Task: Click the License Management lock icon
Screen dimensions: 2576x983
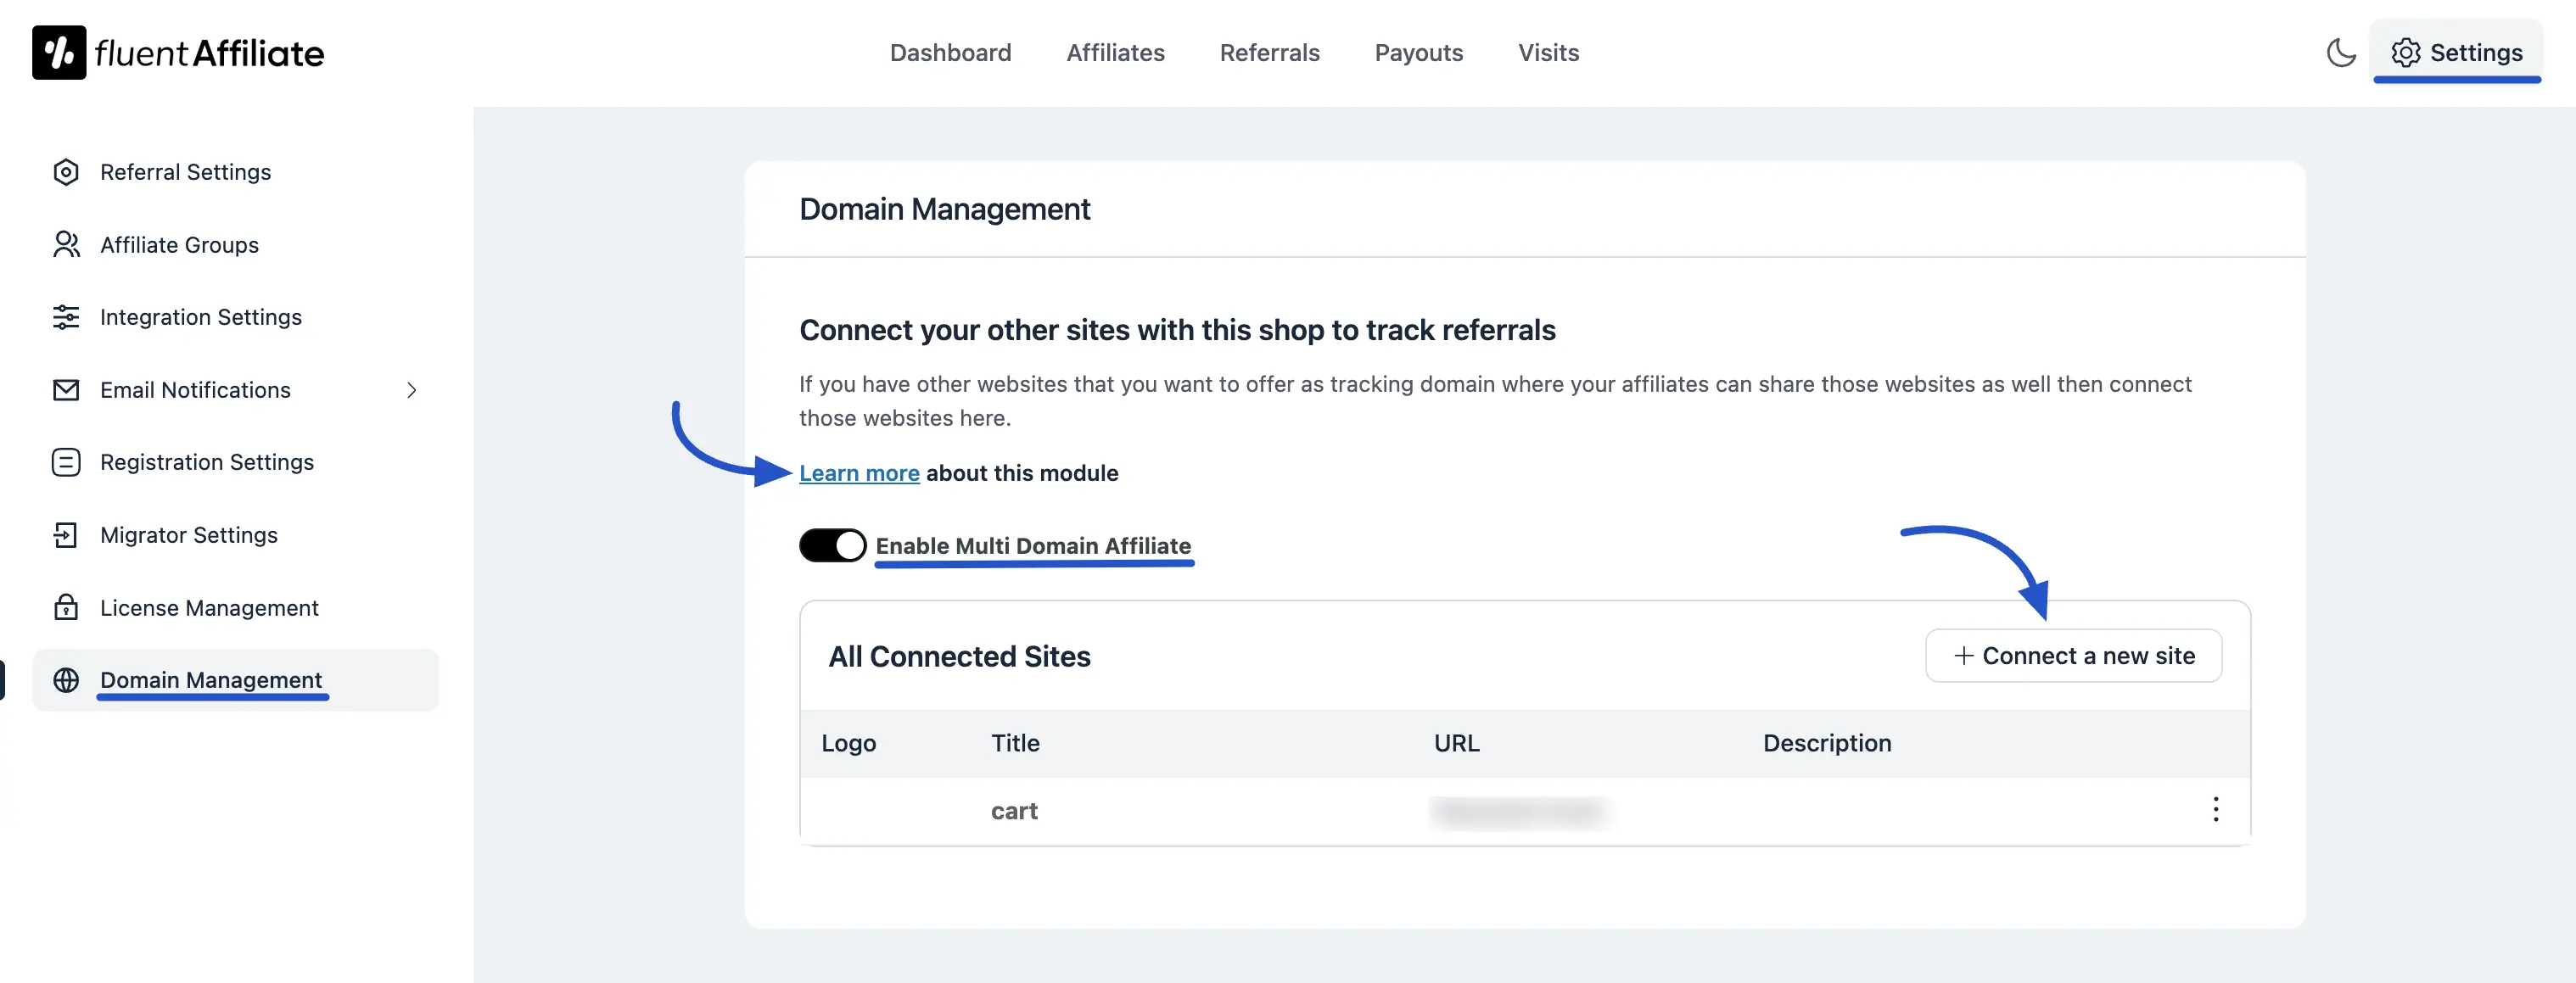Action: pos(66,607)
